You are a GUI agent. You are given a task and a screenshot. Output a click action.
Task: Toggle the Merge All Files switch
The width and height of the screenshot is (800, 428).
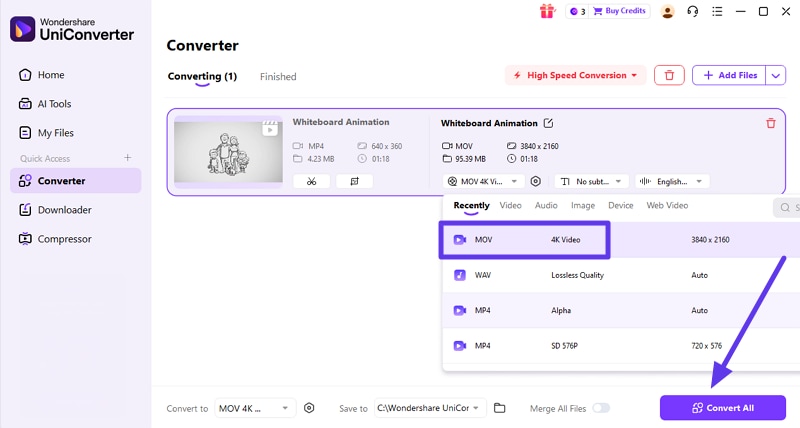601,408
